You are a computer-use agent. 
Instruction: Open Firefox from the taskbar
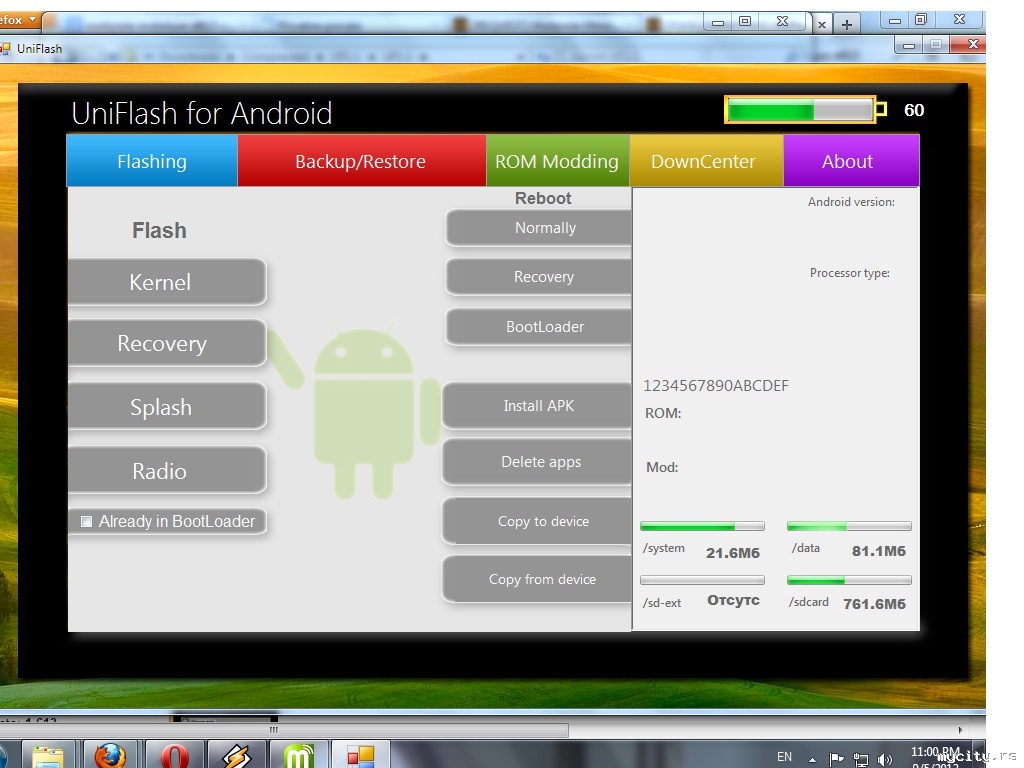110,755
